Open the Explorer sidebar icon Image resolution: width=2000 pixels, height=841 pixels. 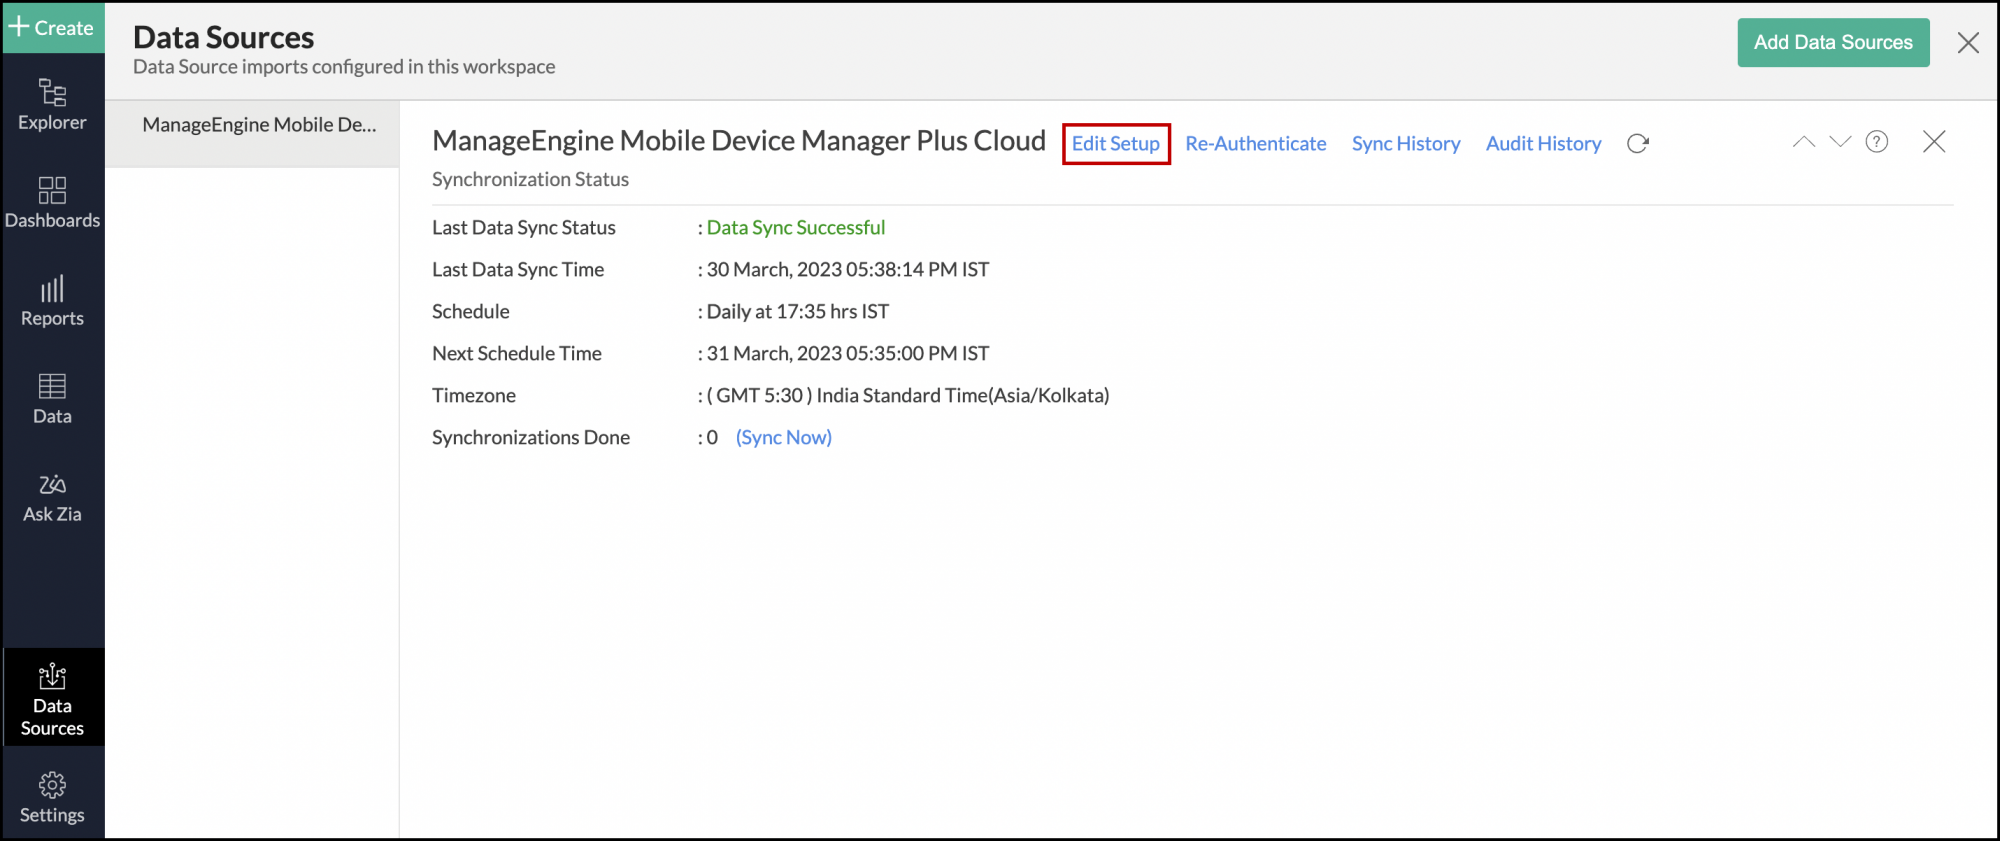52,104
